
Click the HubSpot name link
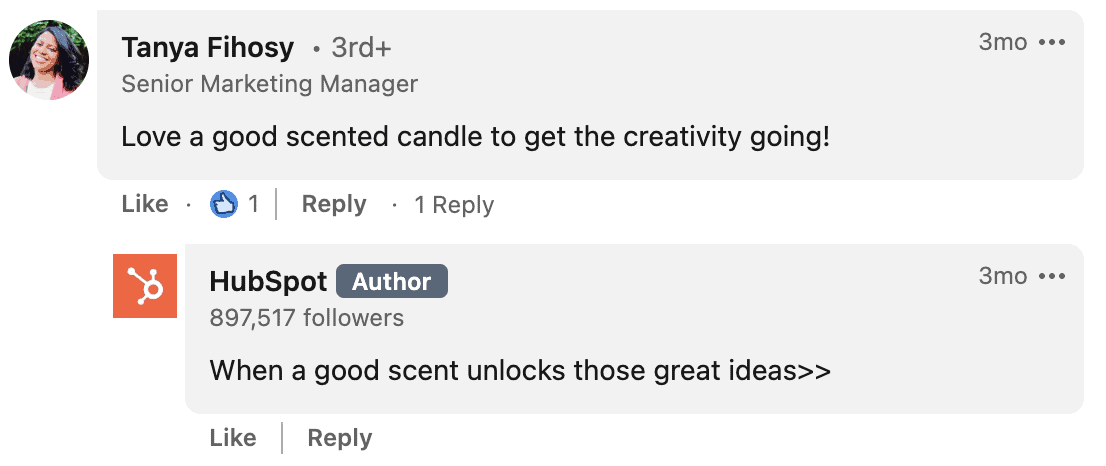click(x=268, y=281)
